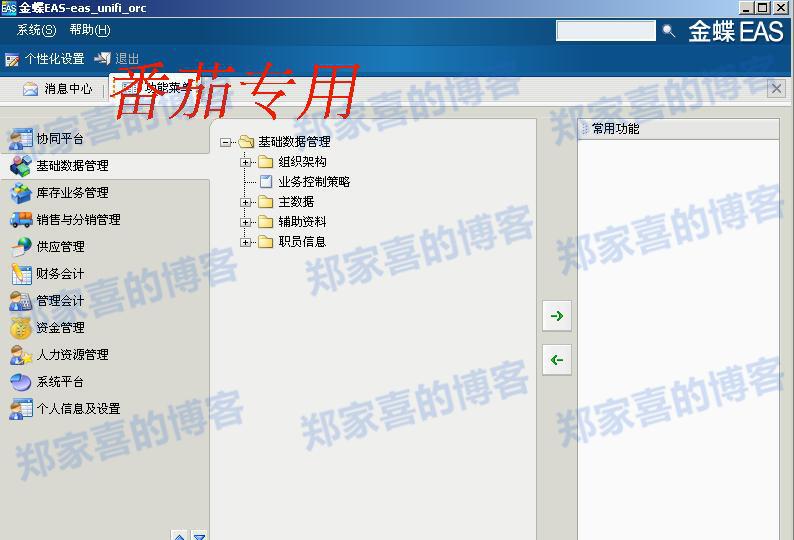This screenshot has width=794, height=540.
Task: Open the 财务会计 module icon
Action: 21,274
